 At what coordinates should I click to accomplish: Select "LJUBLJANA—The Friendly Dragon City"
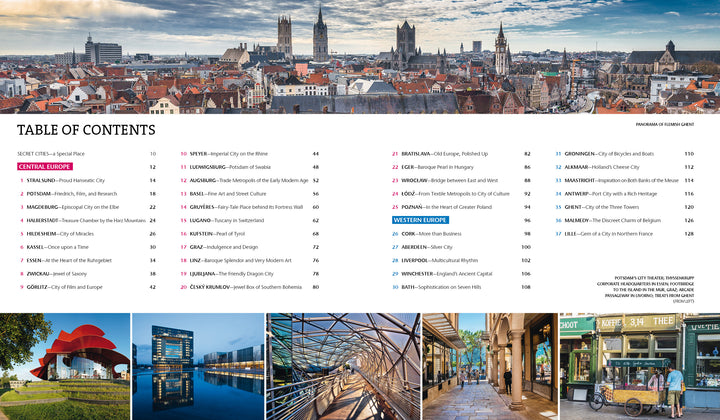pos(231,274)
